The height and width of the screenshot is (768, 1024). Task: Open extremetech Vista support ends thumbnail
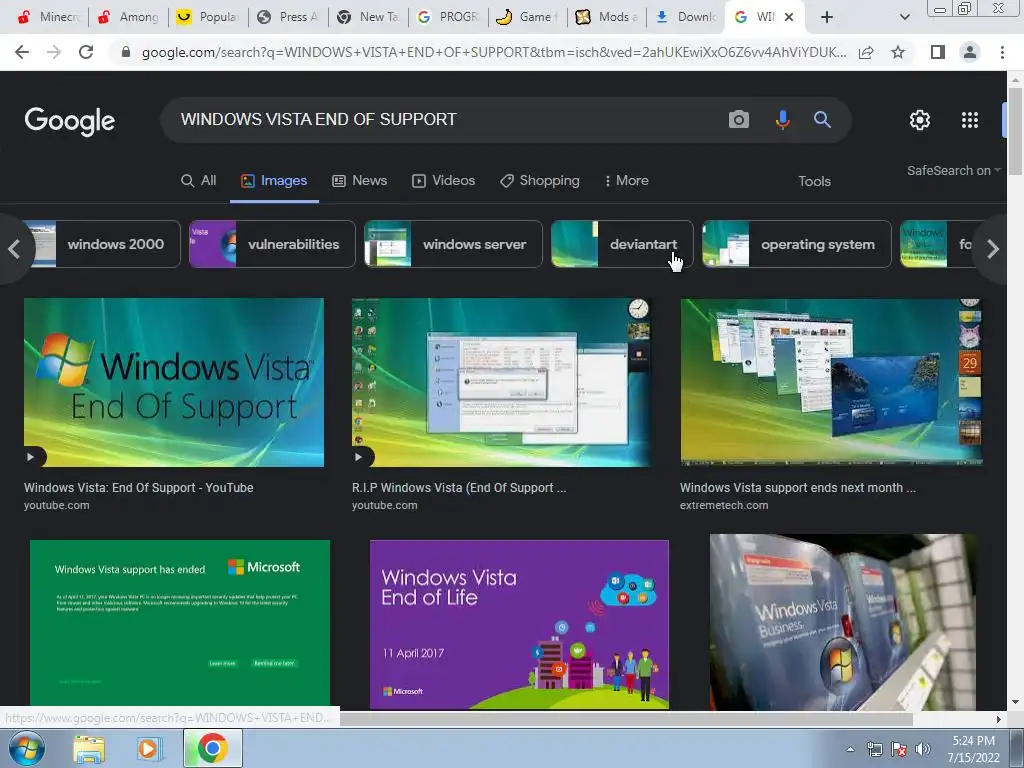831,382
